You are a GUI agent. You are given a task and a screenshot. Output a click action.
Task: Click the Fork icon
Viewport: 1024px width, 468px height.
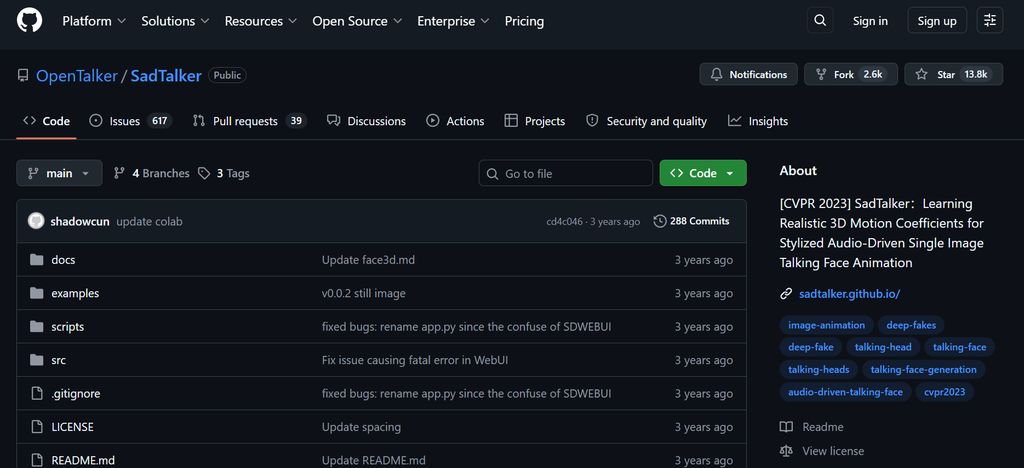pos(821,74)
